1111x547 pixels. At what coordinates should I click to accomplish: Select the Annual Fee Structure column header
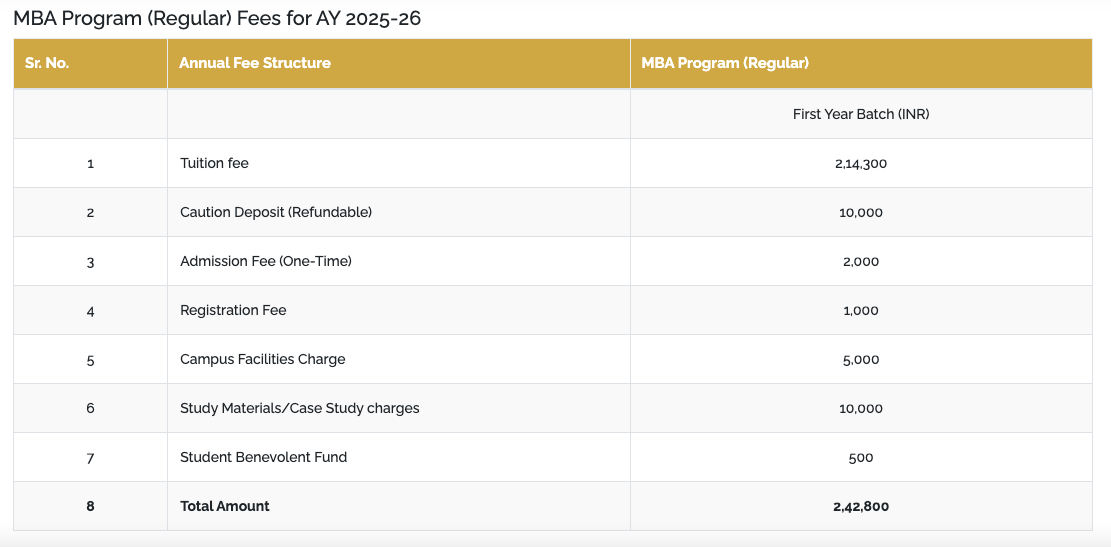[x=255, y=63]
